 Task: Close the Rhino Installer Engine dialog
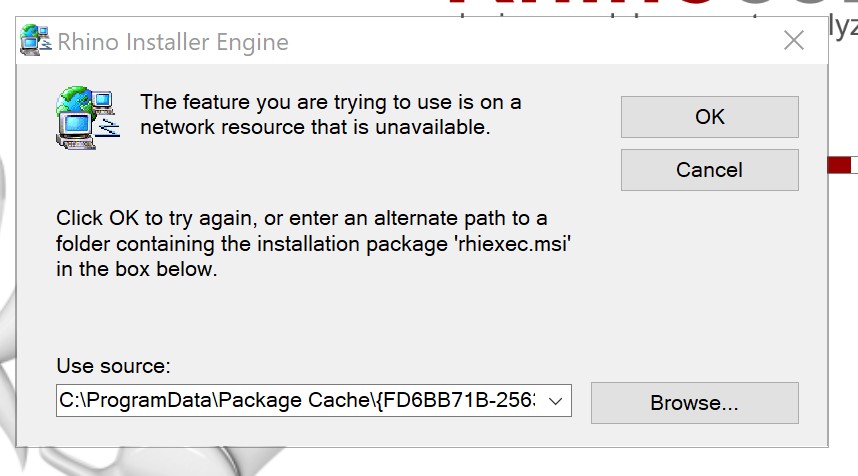[793, 41]
